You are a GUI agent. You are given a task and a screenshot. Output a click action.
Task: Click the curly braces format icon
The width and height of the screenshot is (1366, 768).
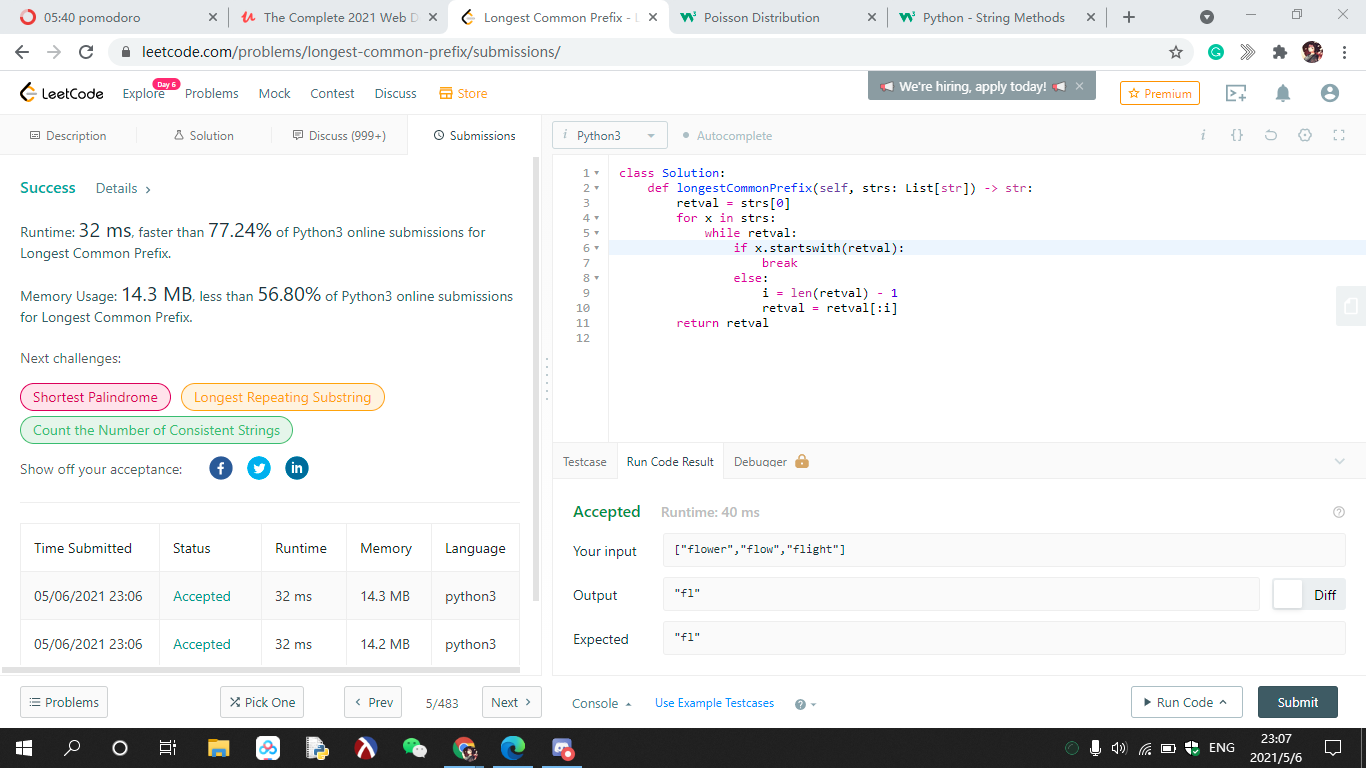pyautogui.click(x=1237, y=135)
